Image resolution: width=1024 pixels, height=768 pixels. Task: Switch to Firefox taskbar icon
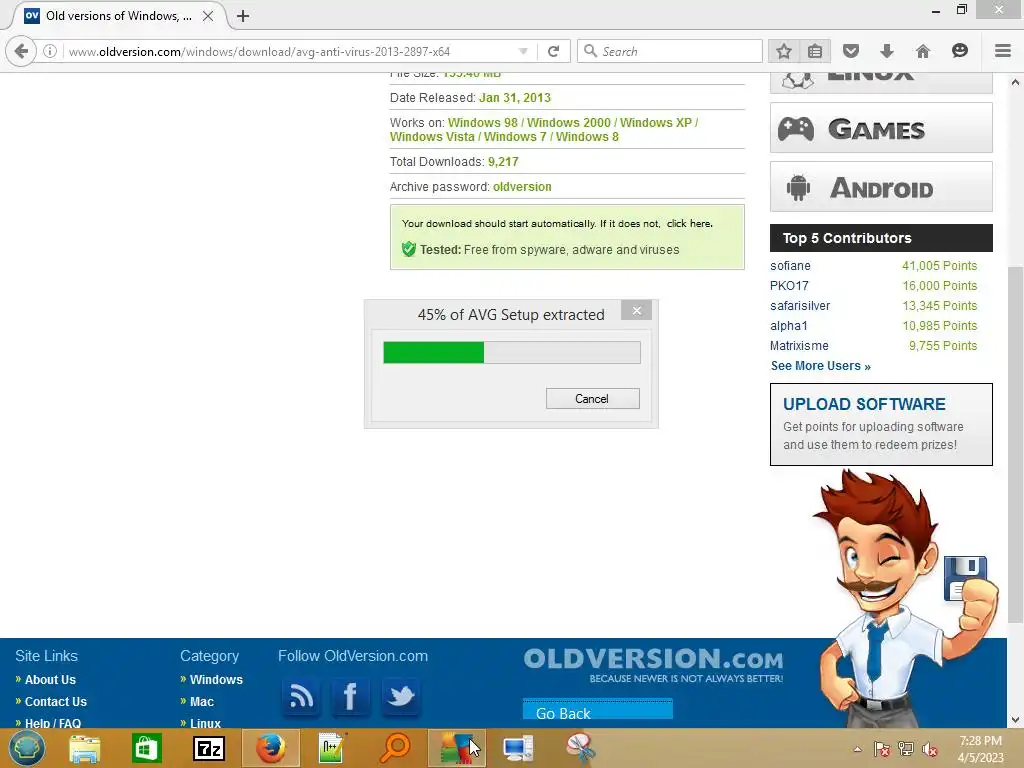(x=271, y=748)
